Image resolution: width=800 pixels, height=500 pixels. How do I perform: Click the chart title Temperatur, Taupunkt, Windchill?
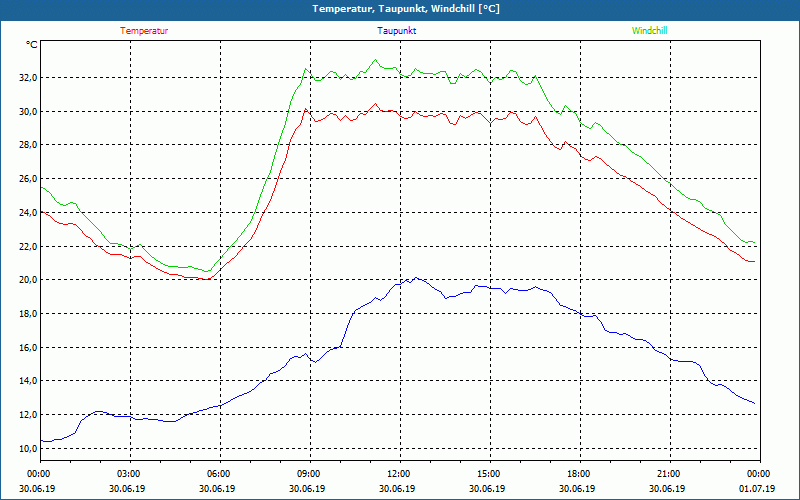pyautogui.click(x=406, y=9)
